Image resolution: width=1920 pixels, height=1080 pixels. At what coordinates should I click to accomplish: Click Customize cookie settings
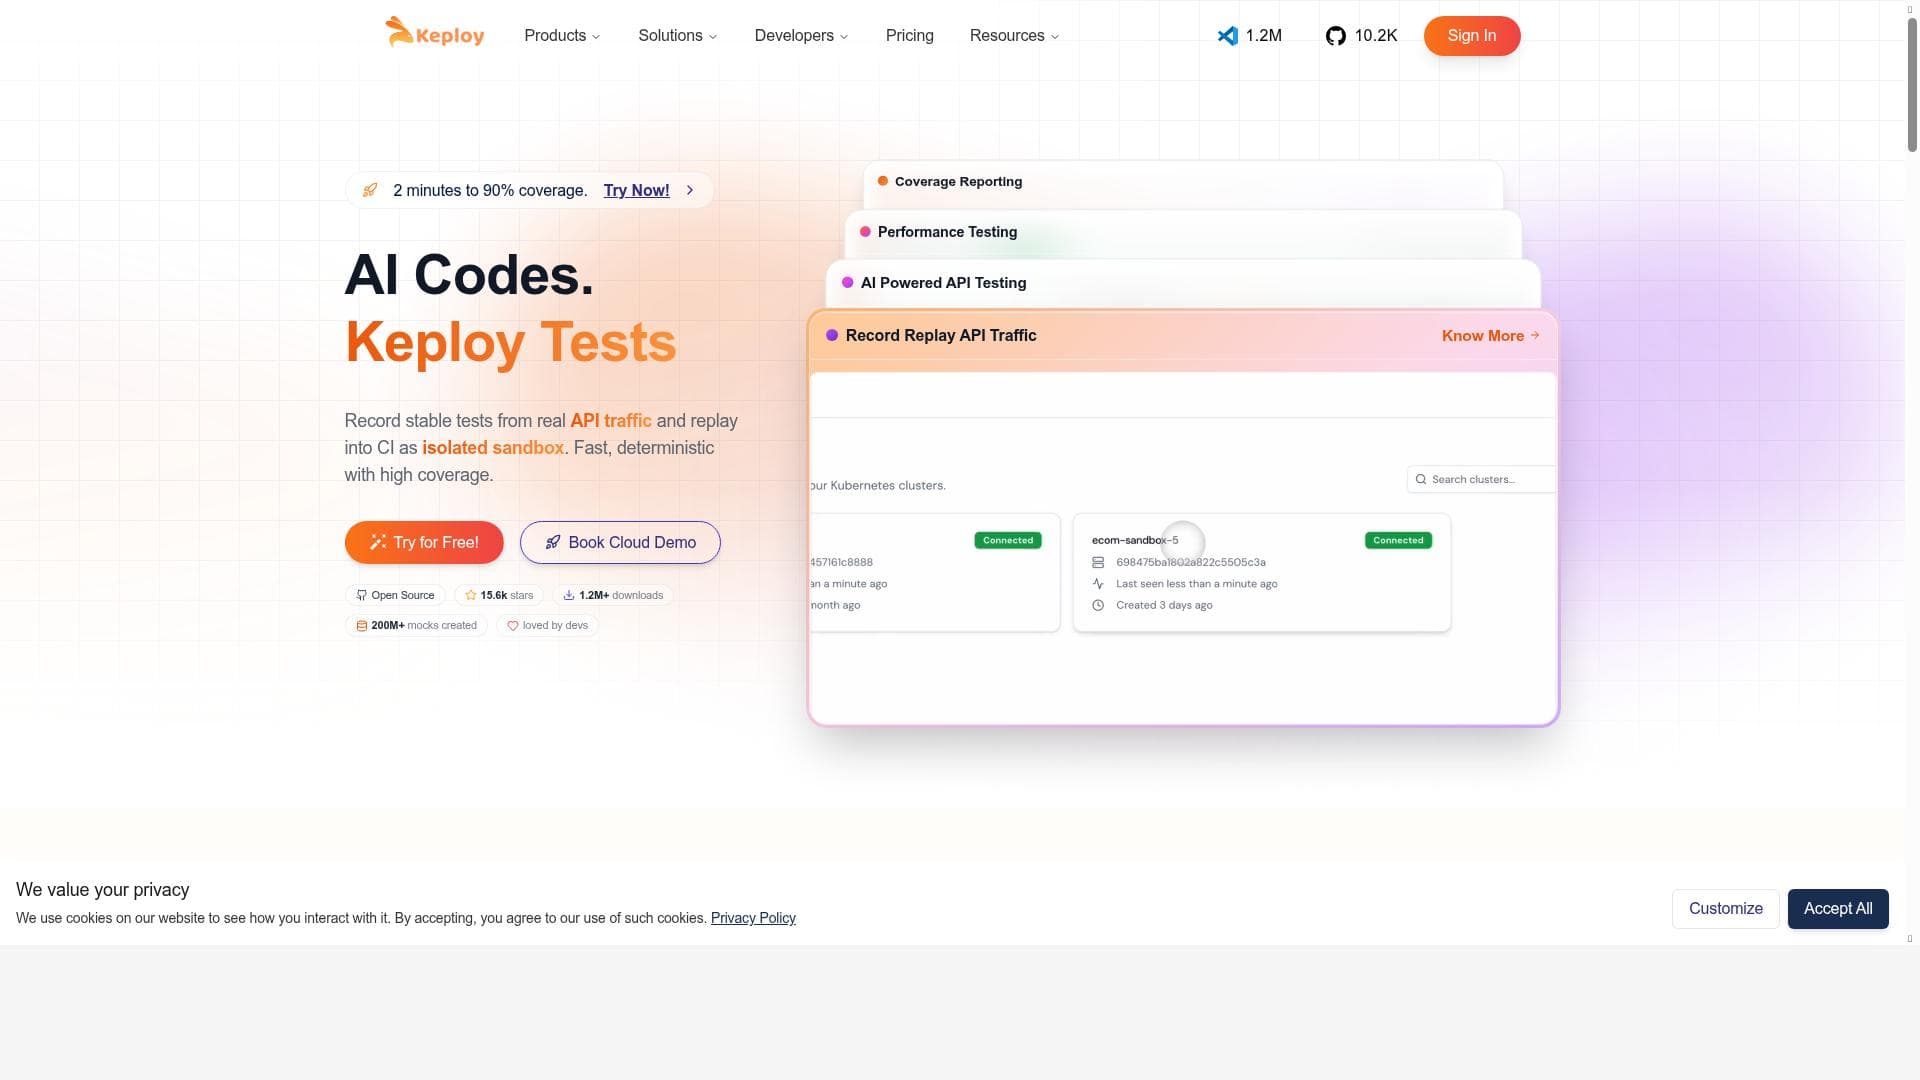[1725, 909]
